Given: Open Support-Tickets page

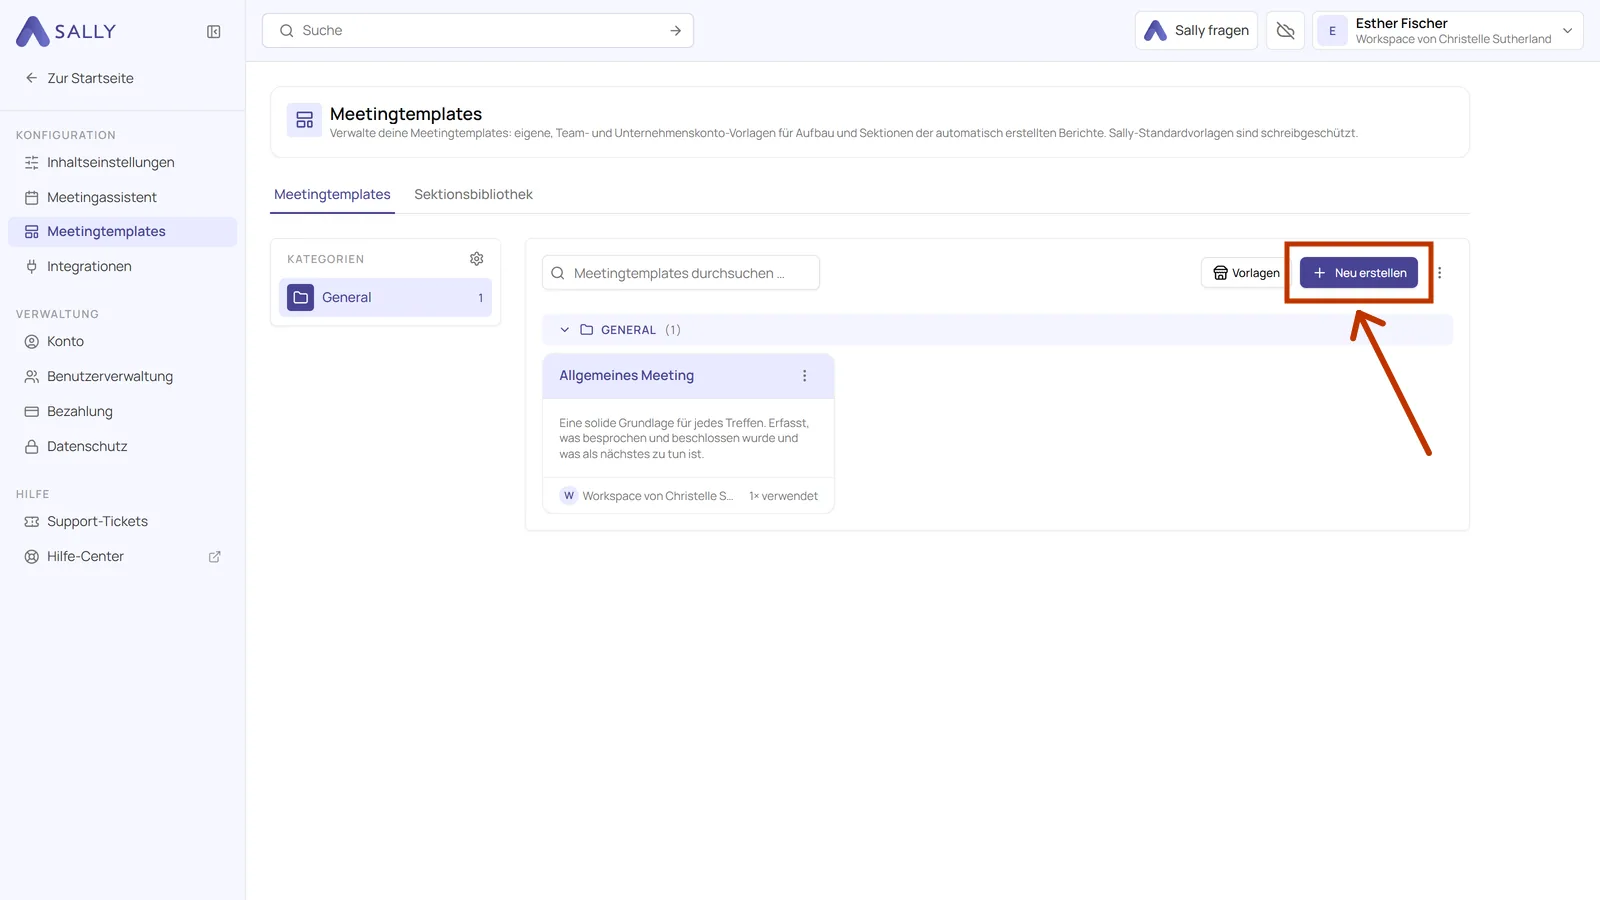Looking at the screenshot, I should coord(122,521).
